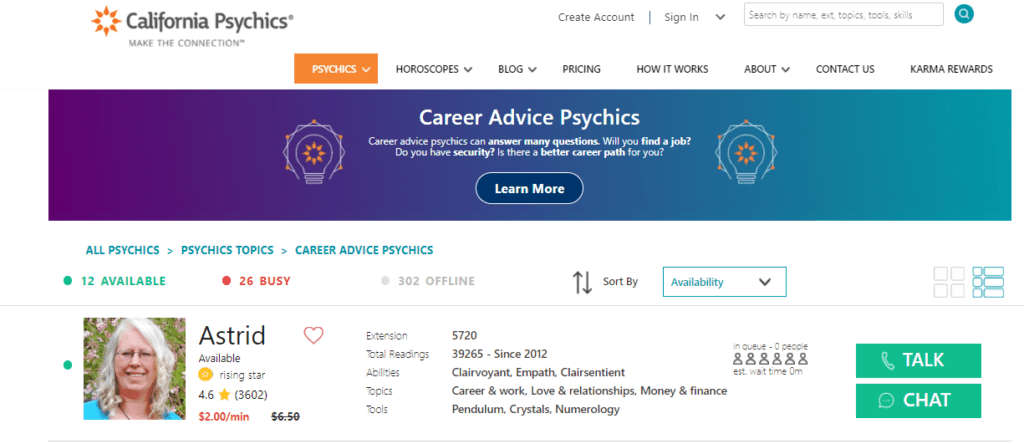Switch to grid view layout icon
Image resolution: width=1024 pixels, height=444 pixels.
click(x=949, y=282)
